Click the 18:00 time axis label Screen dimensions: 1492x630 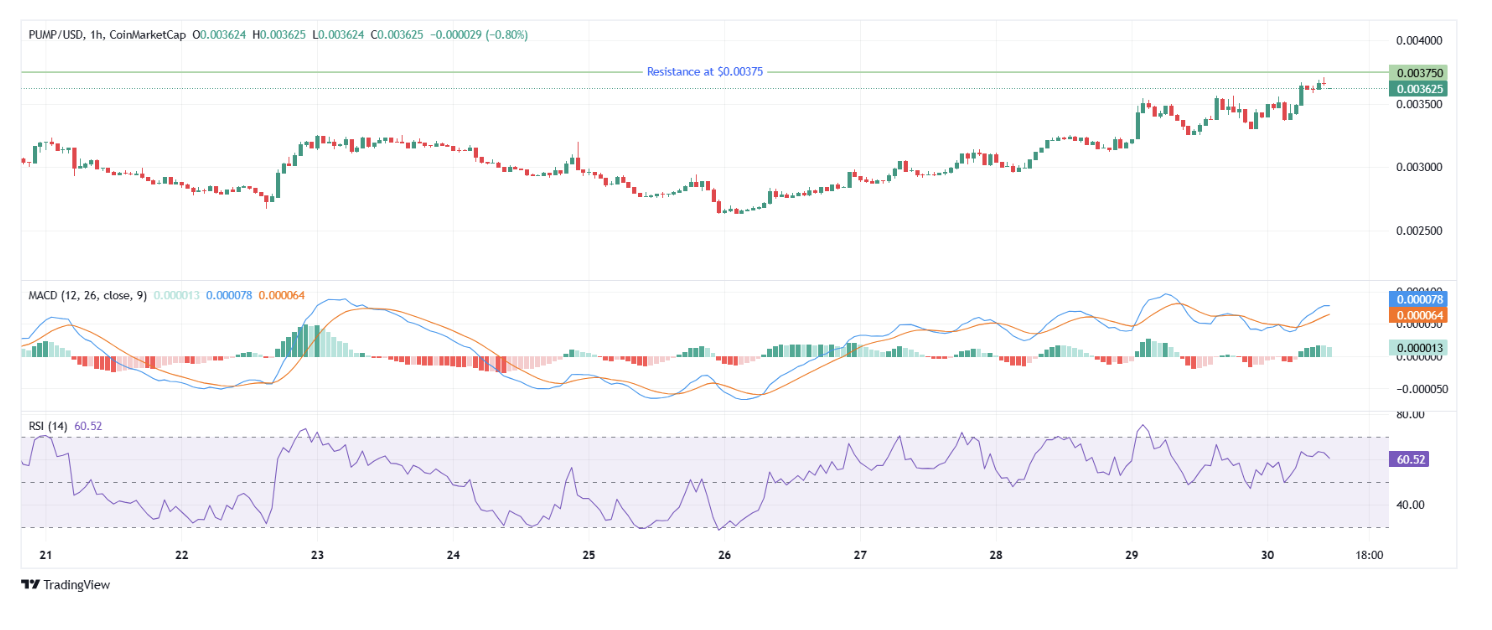tap(1368, 555)
